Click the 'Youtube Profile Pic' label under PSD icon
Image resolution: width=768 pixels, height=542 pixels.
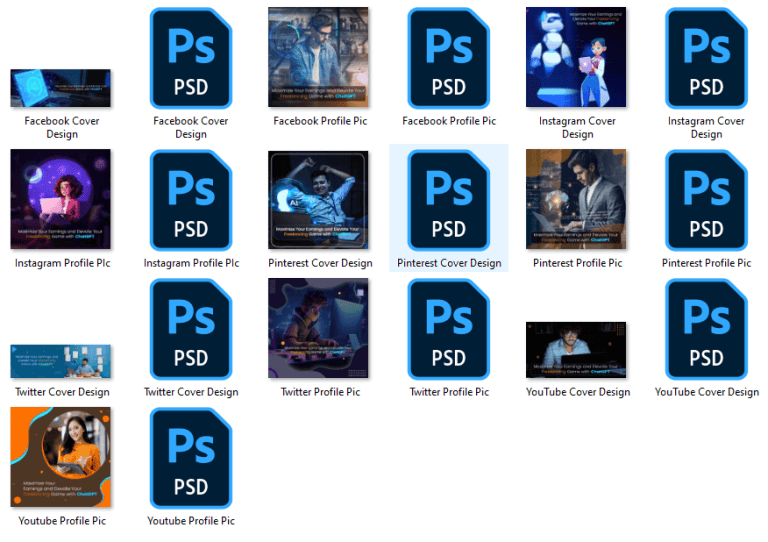[191, 520]
